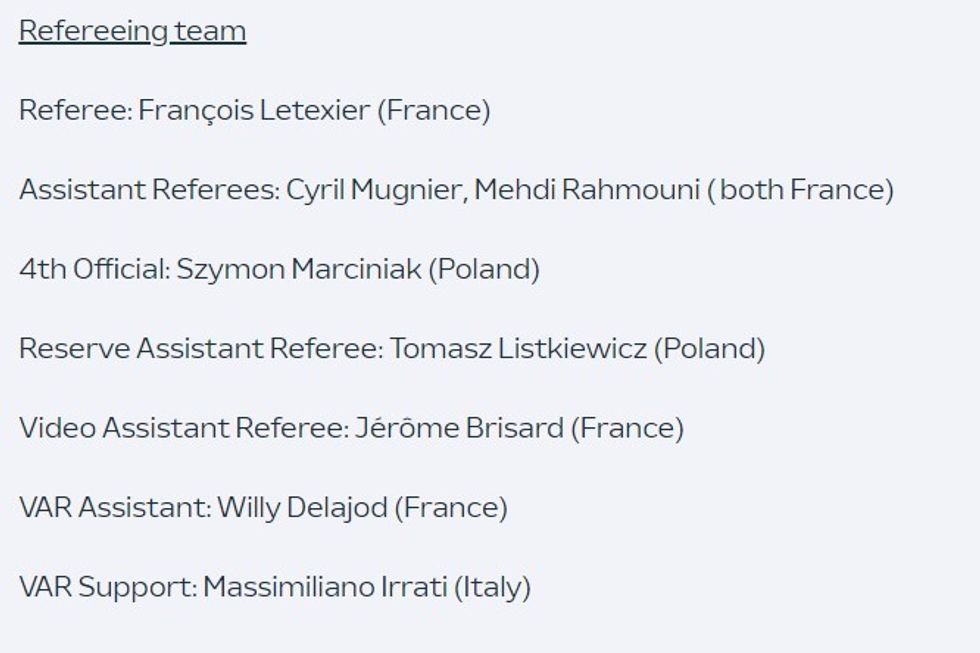Click on Mehdi Rahmouni's name

click(586, 190)
